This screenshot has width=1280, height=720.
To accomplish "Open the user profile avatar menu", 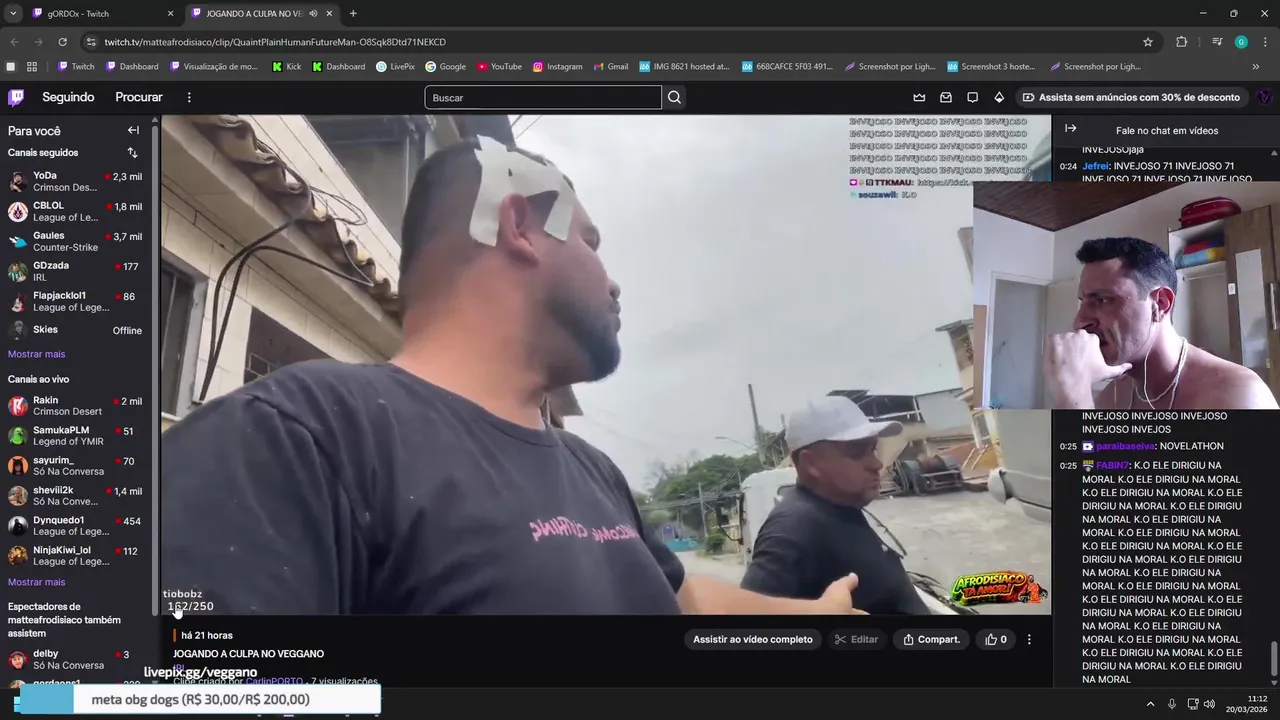I will 1264,97.
